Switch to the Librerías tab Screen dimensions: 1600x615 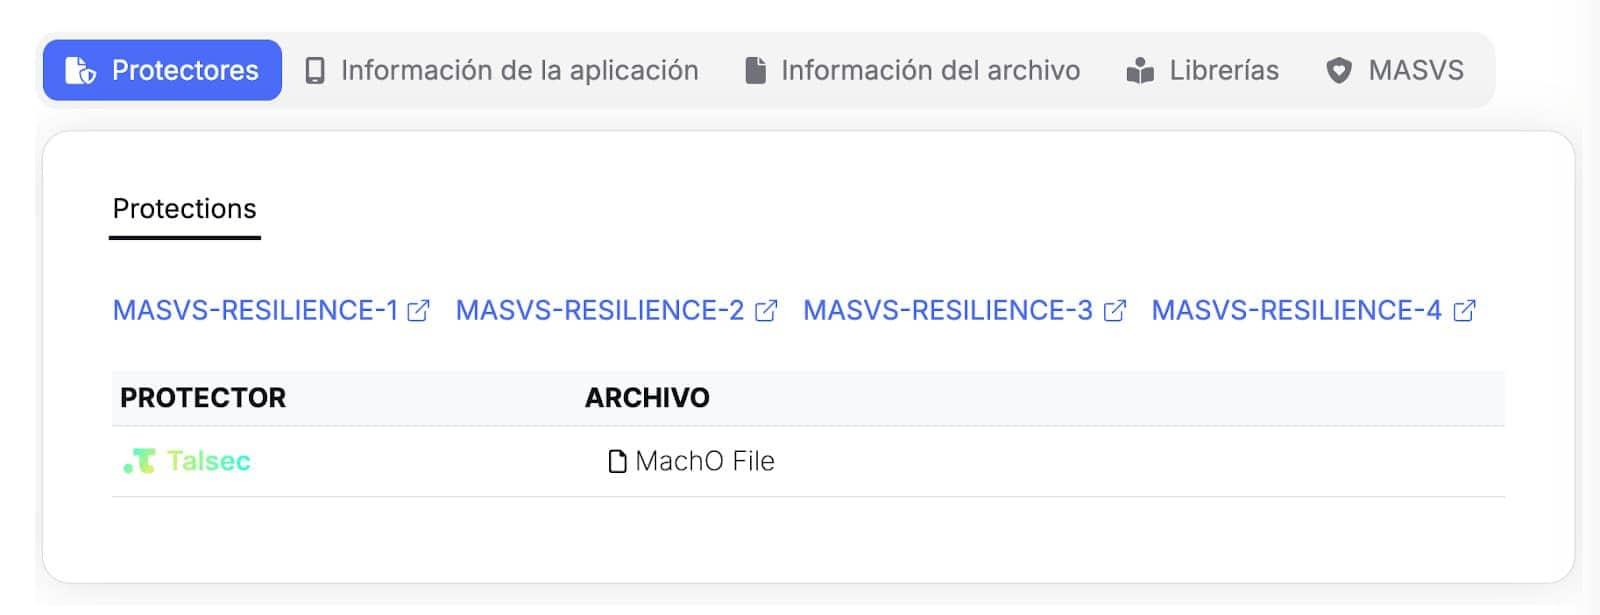1225,70
